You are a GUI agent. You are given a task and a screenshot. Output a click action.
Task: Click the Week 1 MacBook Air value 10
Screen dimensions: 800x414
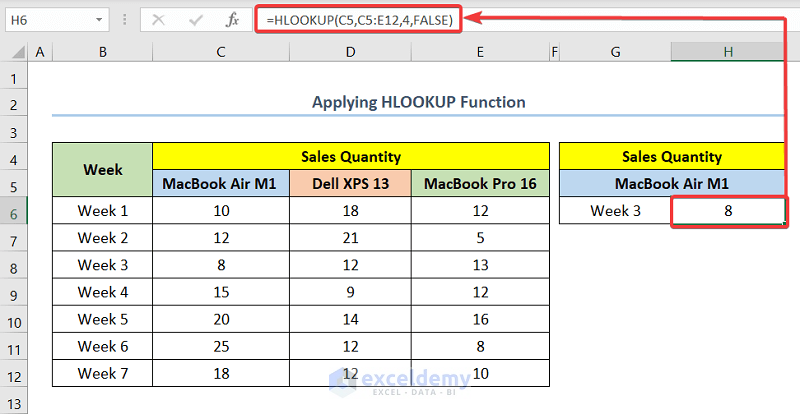pos(221,210)
